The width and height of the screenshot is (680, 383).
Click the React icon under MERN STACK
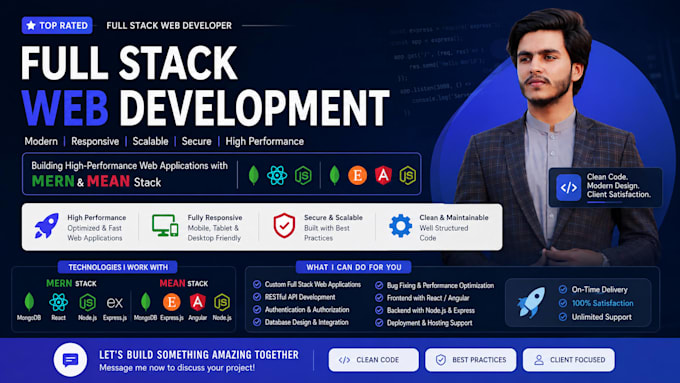pyautogui.click(x=59, y=302)
